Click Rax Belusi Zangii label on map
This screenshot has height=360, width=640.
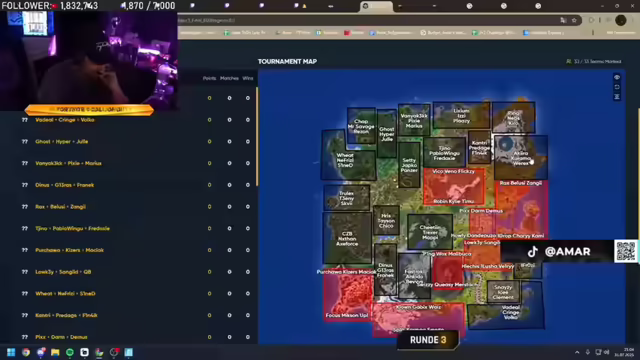521,183
